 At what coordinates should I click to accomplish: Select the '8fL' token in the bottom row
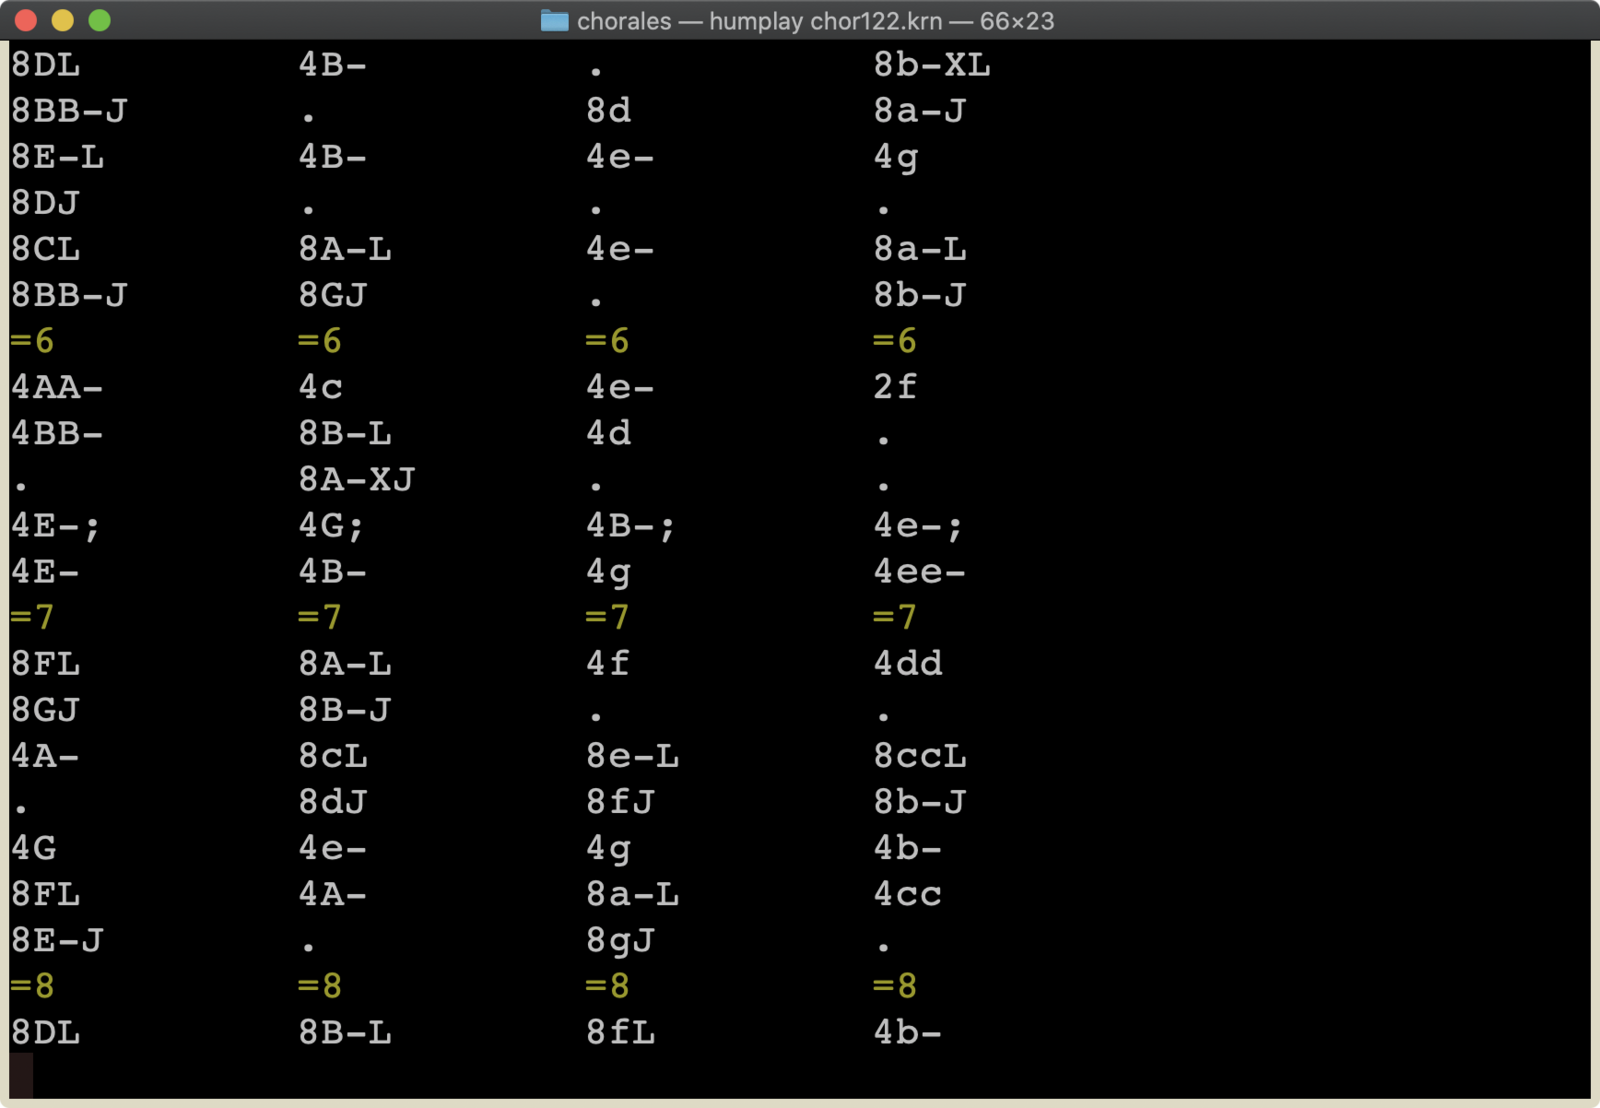(620, 1032)
